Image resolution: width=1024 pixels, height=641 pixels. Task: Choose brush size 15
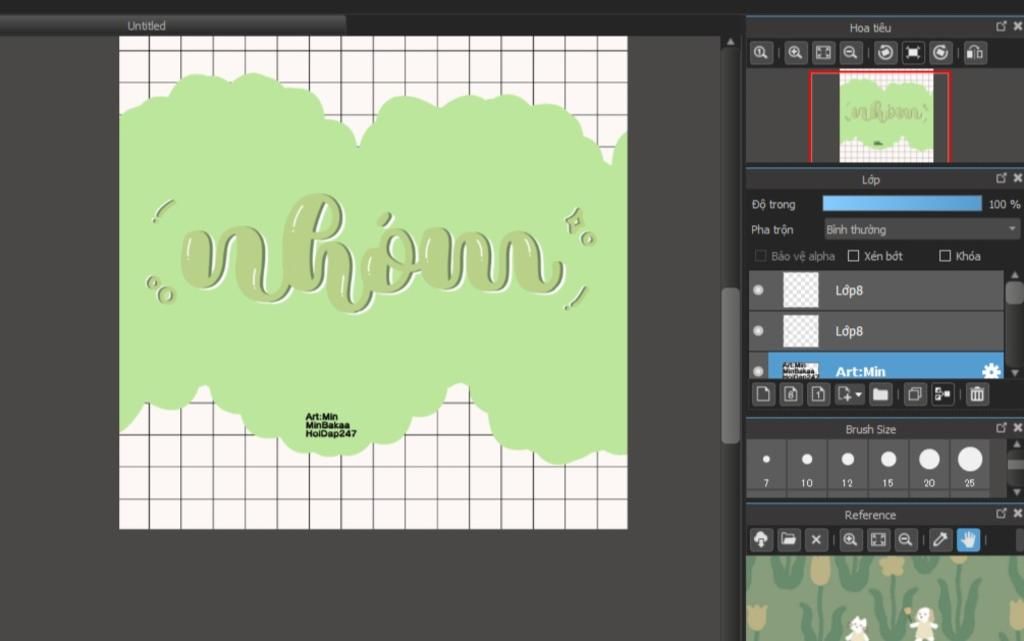[888, 465]
